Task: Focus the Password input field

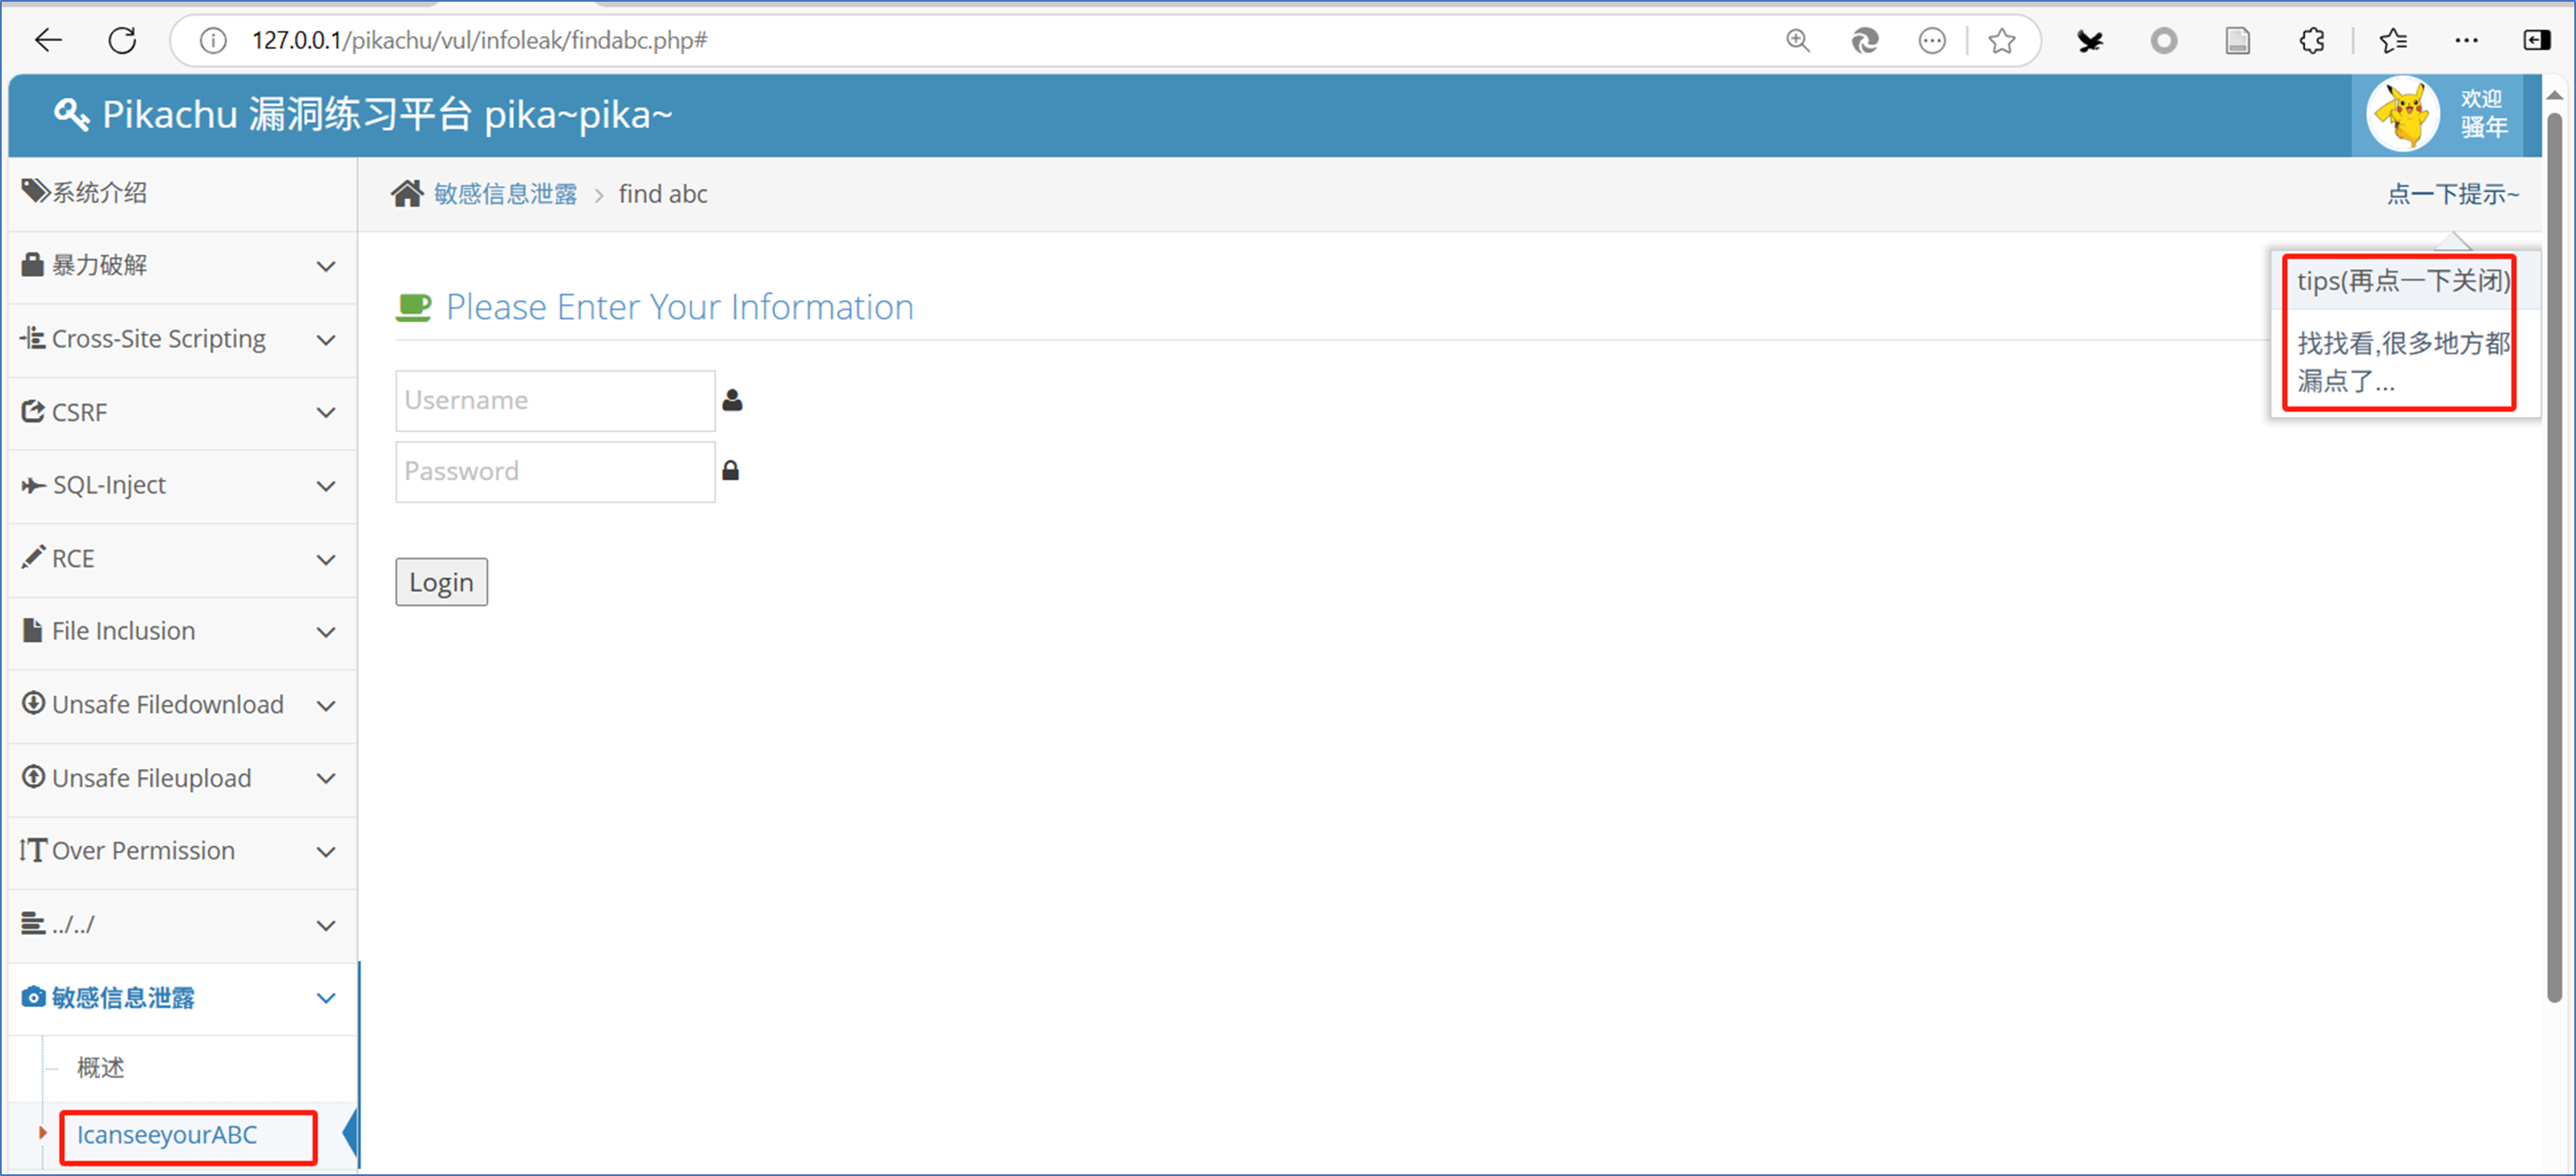Action: [x=555, y=471]
